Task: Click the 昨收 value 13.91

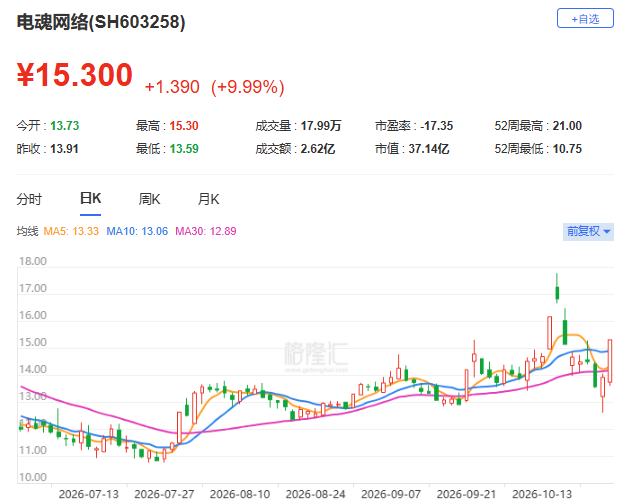Action: pos(64,149)
